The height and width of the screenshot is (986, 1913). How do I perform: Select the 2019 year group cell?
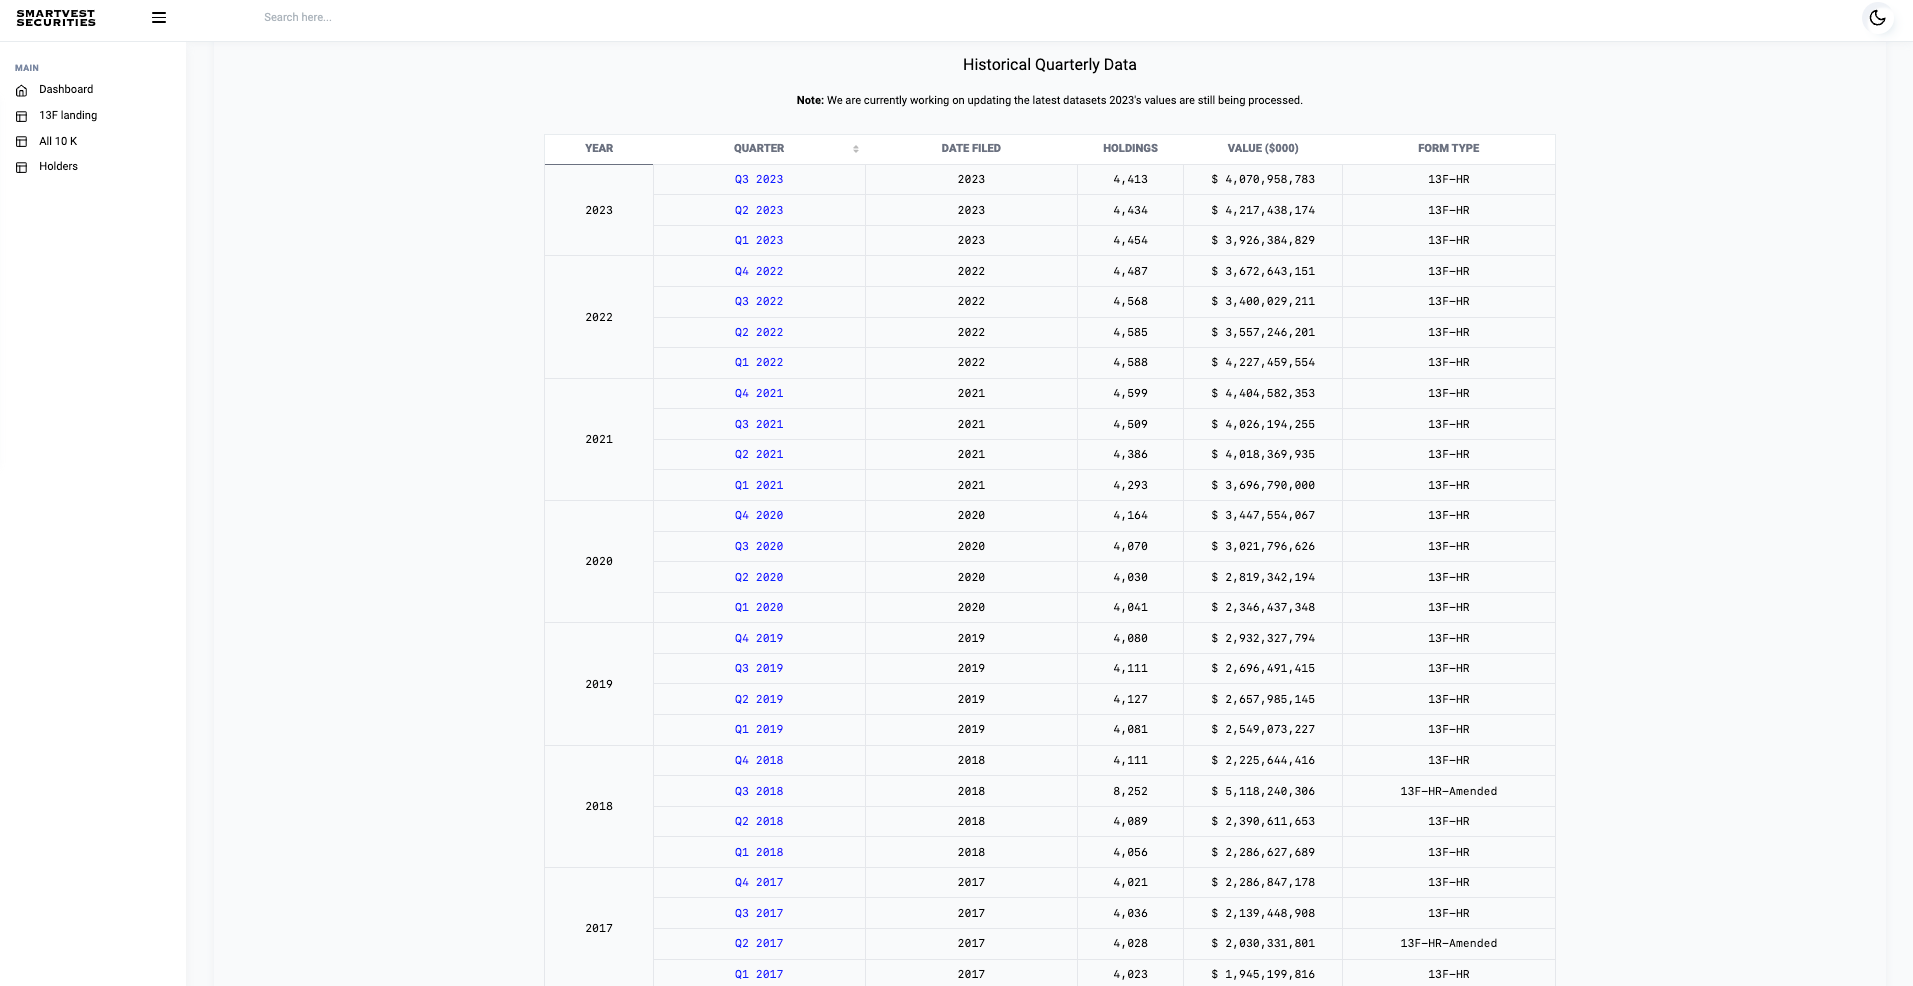coord(599,685)
